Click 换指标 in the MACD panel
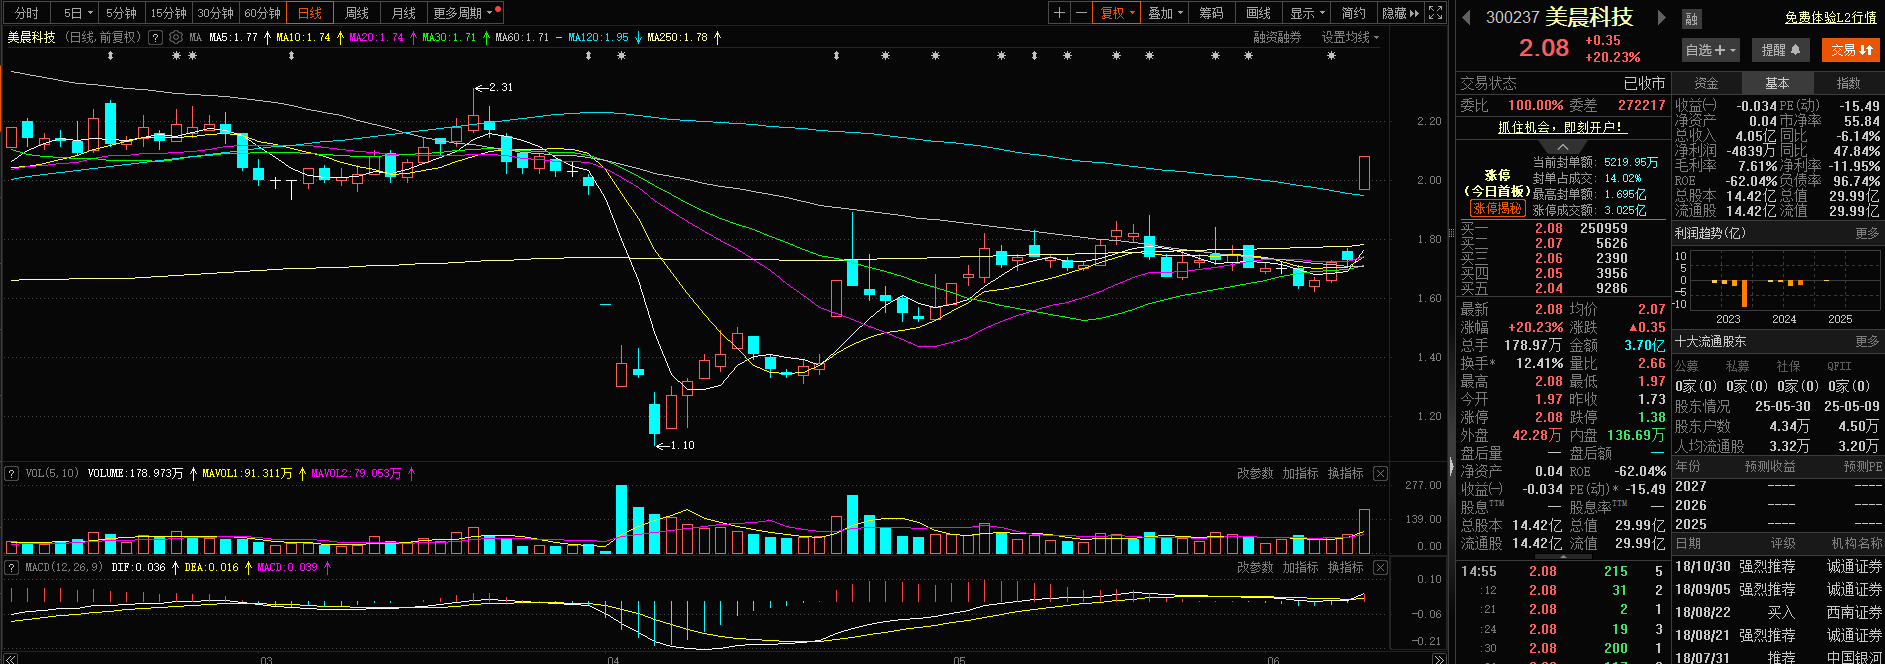 1345,567
